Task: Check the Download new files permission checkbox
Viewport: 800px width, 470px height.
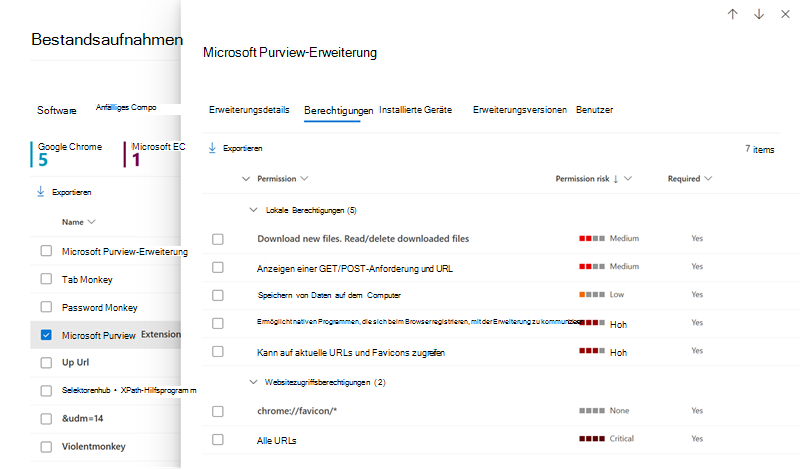Action: pyautogui.click(x=218, y=239)
